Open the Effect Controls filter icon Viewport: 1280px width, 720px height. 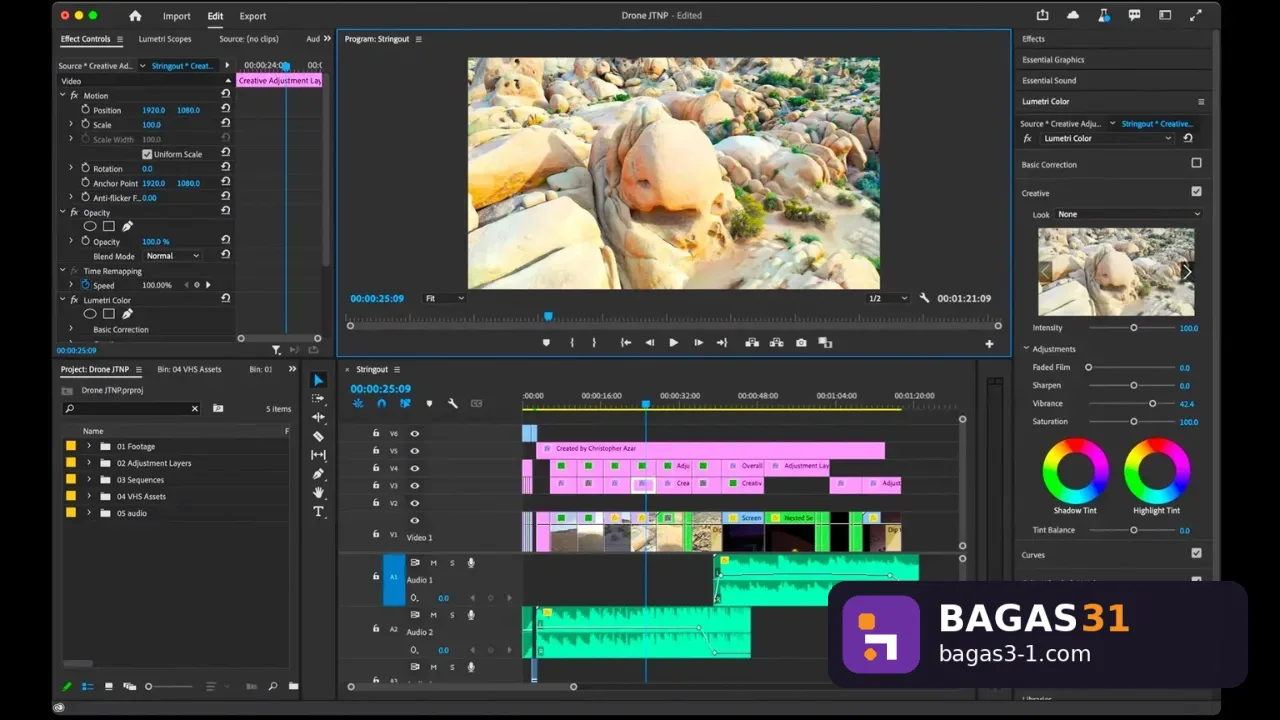(x=276, y=350)
